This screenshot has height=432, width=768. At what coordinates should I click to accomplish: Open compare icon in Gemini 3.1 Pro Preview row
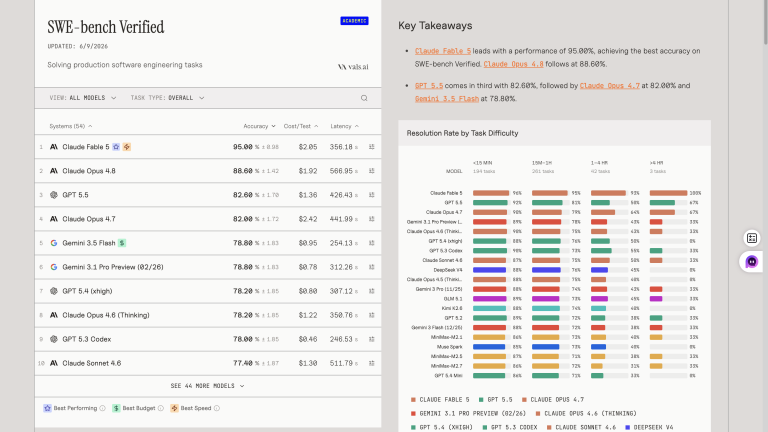click(372, 267)
